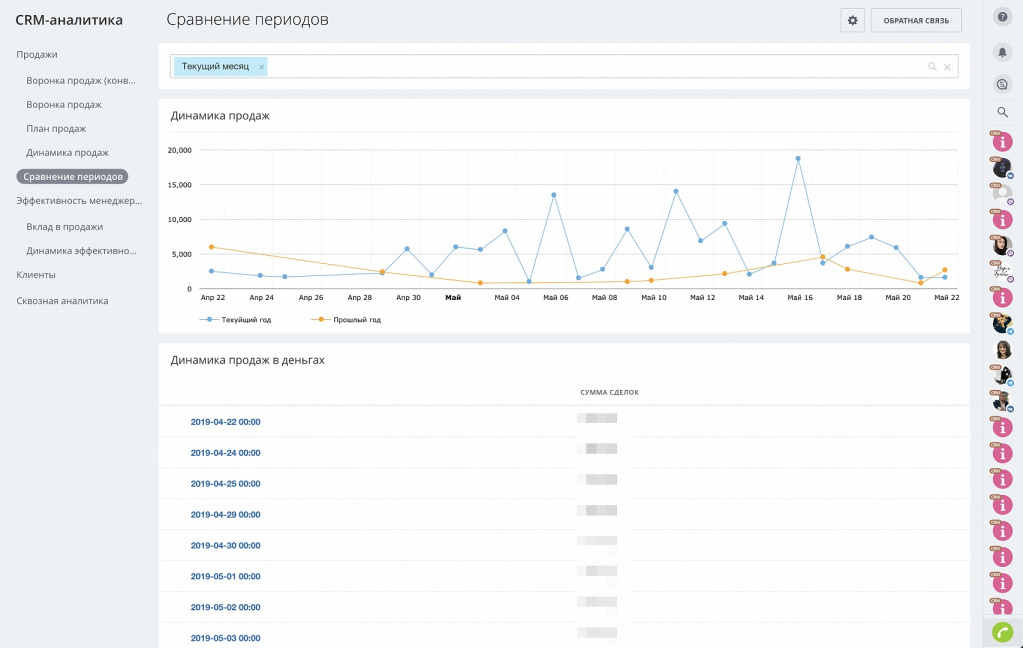Click the green phone call icon
Viewport: 1023px width, 648px height.
[1003, 632]
